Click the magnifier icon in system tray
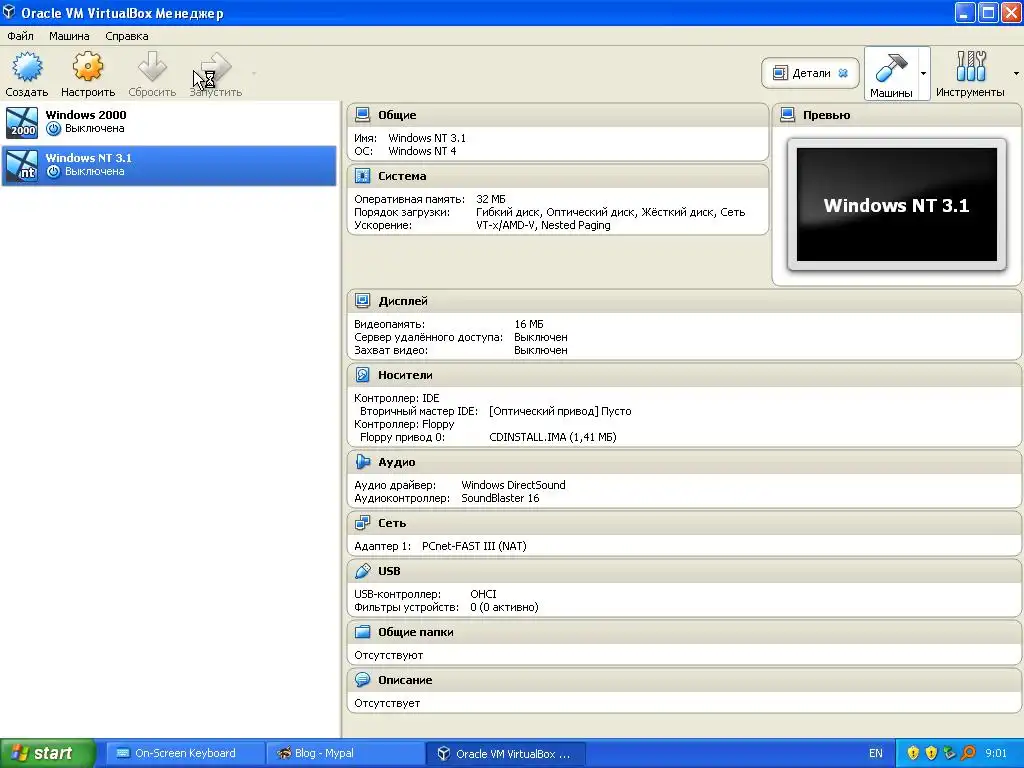The width and height of the screenshot is (1024, 768). 968,753
